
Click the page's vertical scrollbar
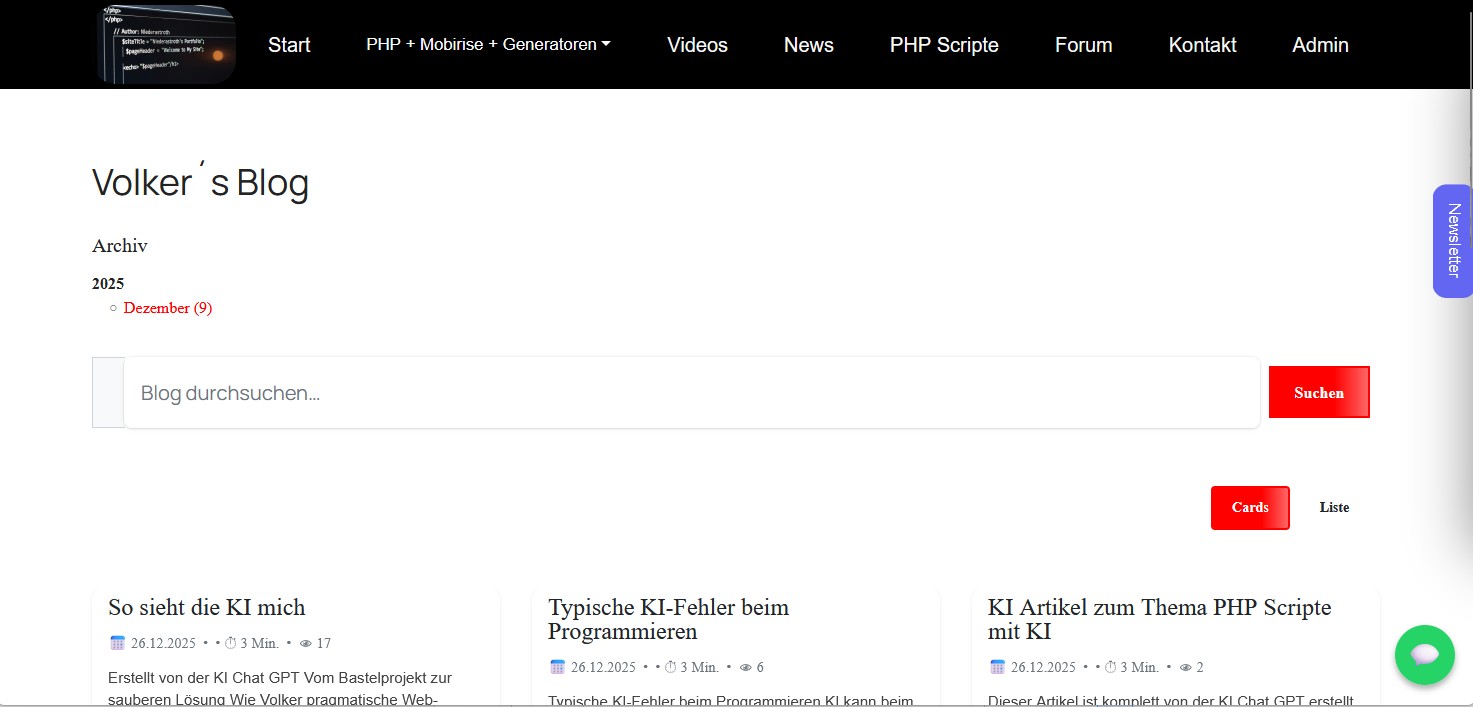pyautogui.click(x=1470, y=300)
